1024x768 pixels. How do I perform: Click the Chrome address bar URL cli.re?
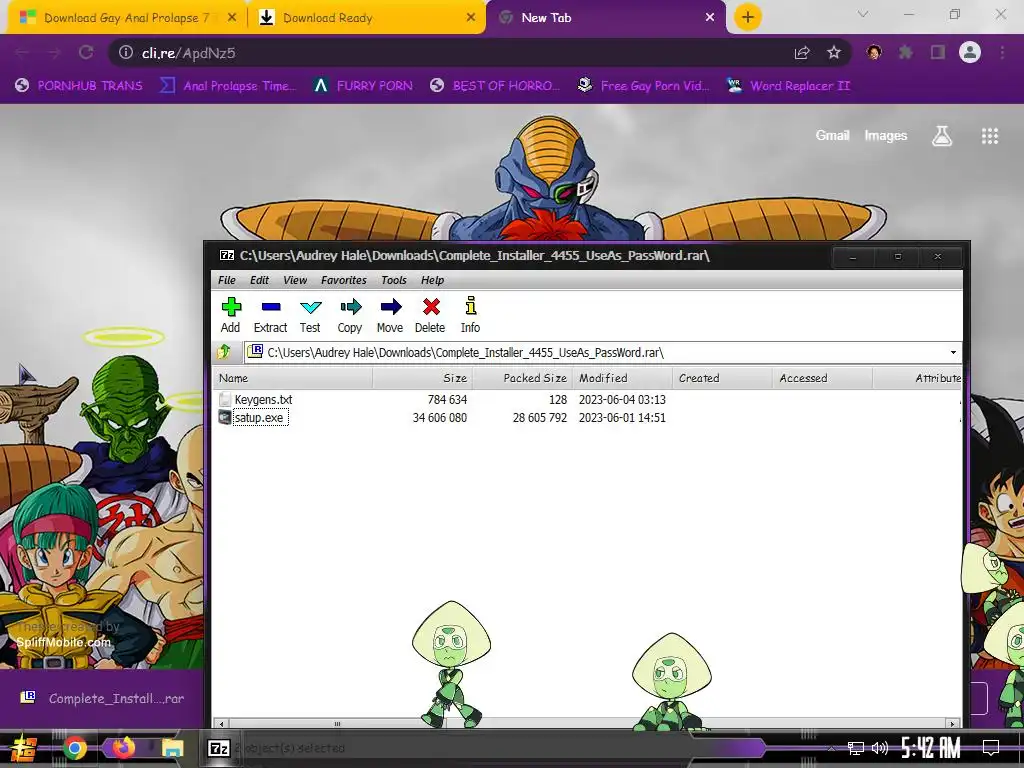pyautogui.click(x=188, y=53)
